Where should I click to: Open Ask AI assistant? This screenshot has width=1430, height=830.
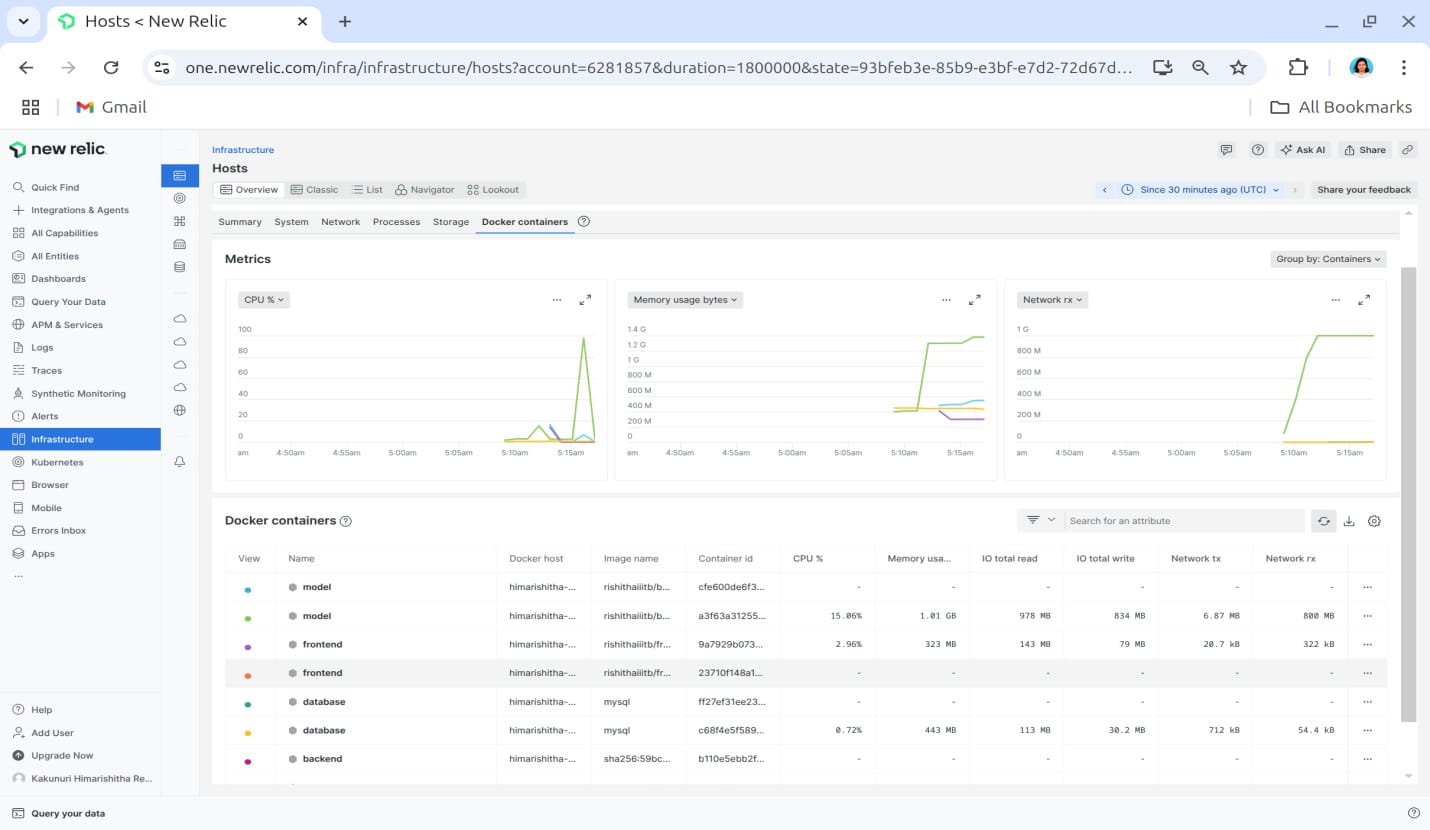(x=1303, y=150)
